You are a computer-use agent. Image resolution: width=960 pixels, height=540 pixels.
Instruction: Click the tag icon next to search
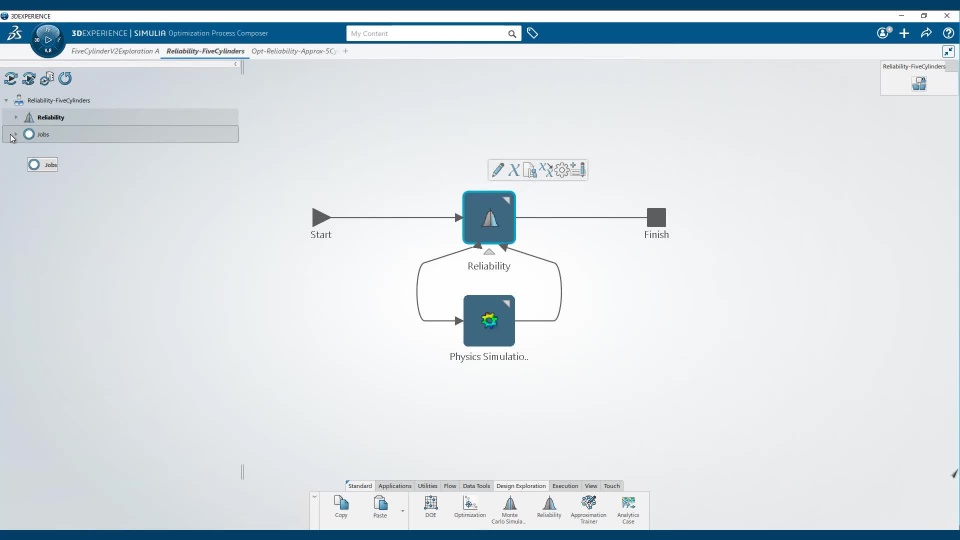533,34
